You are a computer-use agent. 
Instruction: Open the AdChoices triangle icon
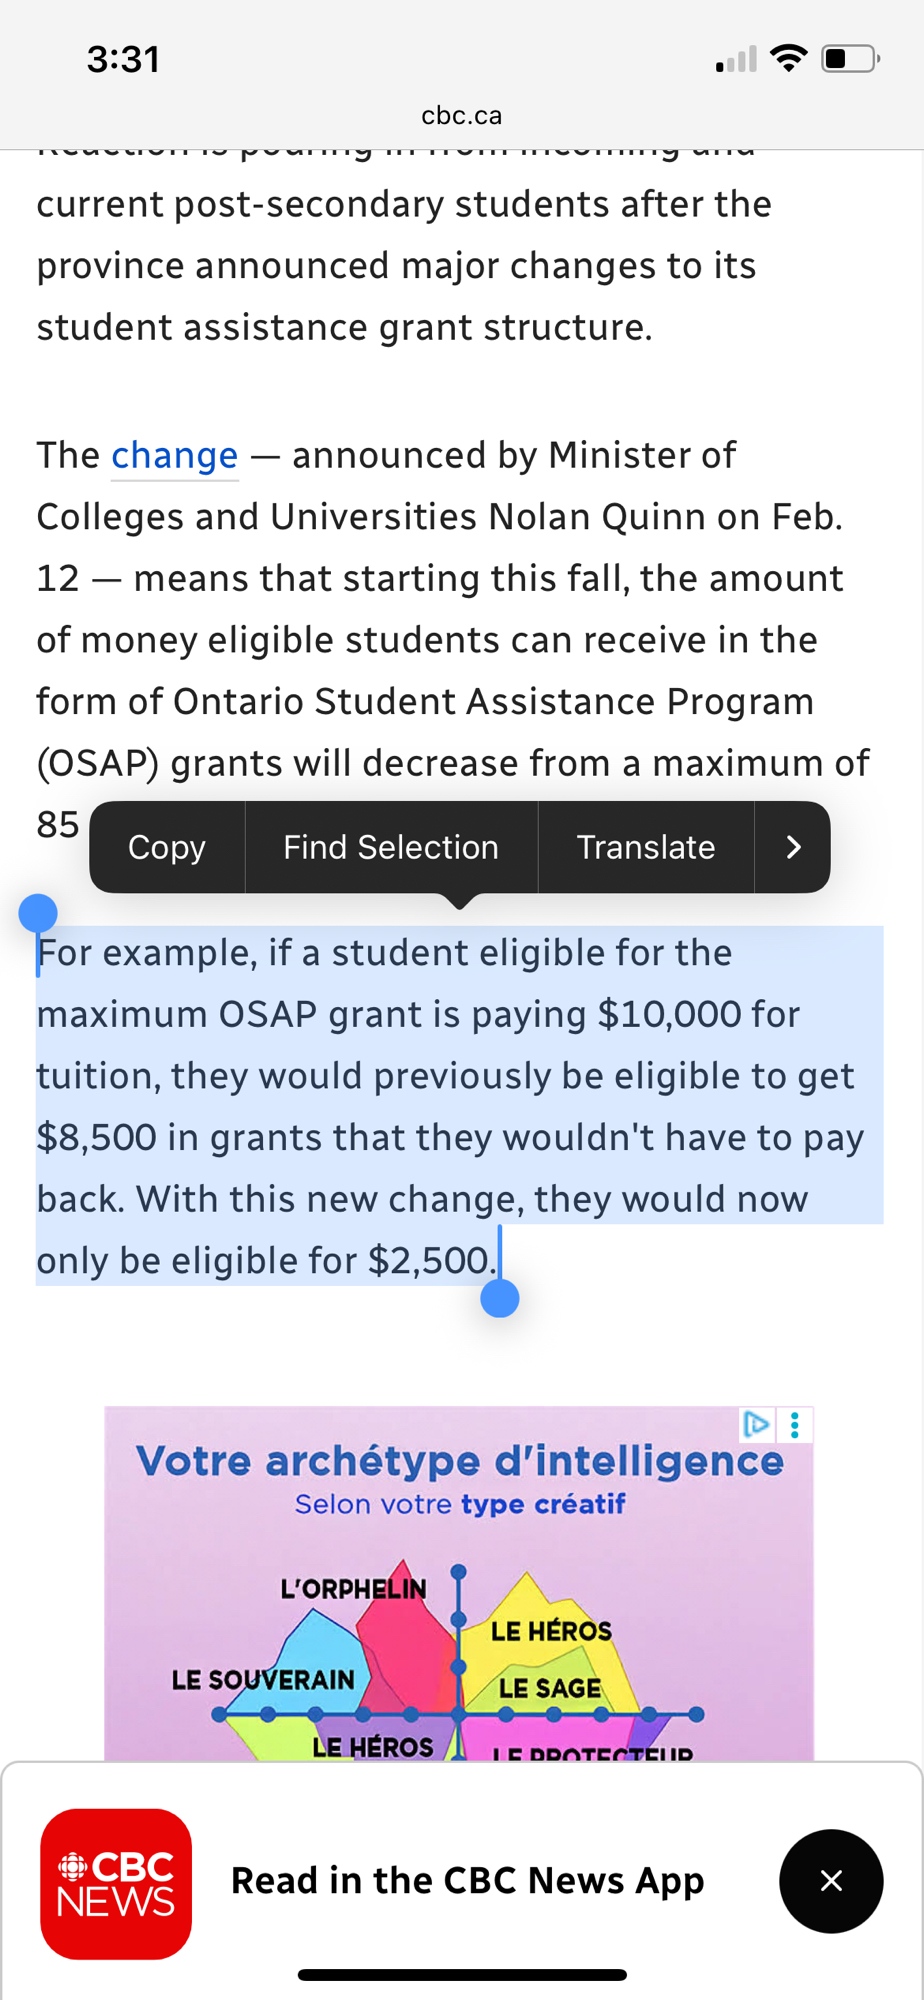point(756,1424)
